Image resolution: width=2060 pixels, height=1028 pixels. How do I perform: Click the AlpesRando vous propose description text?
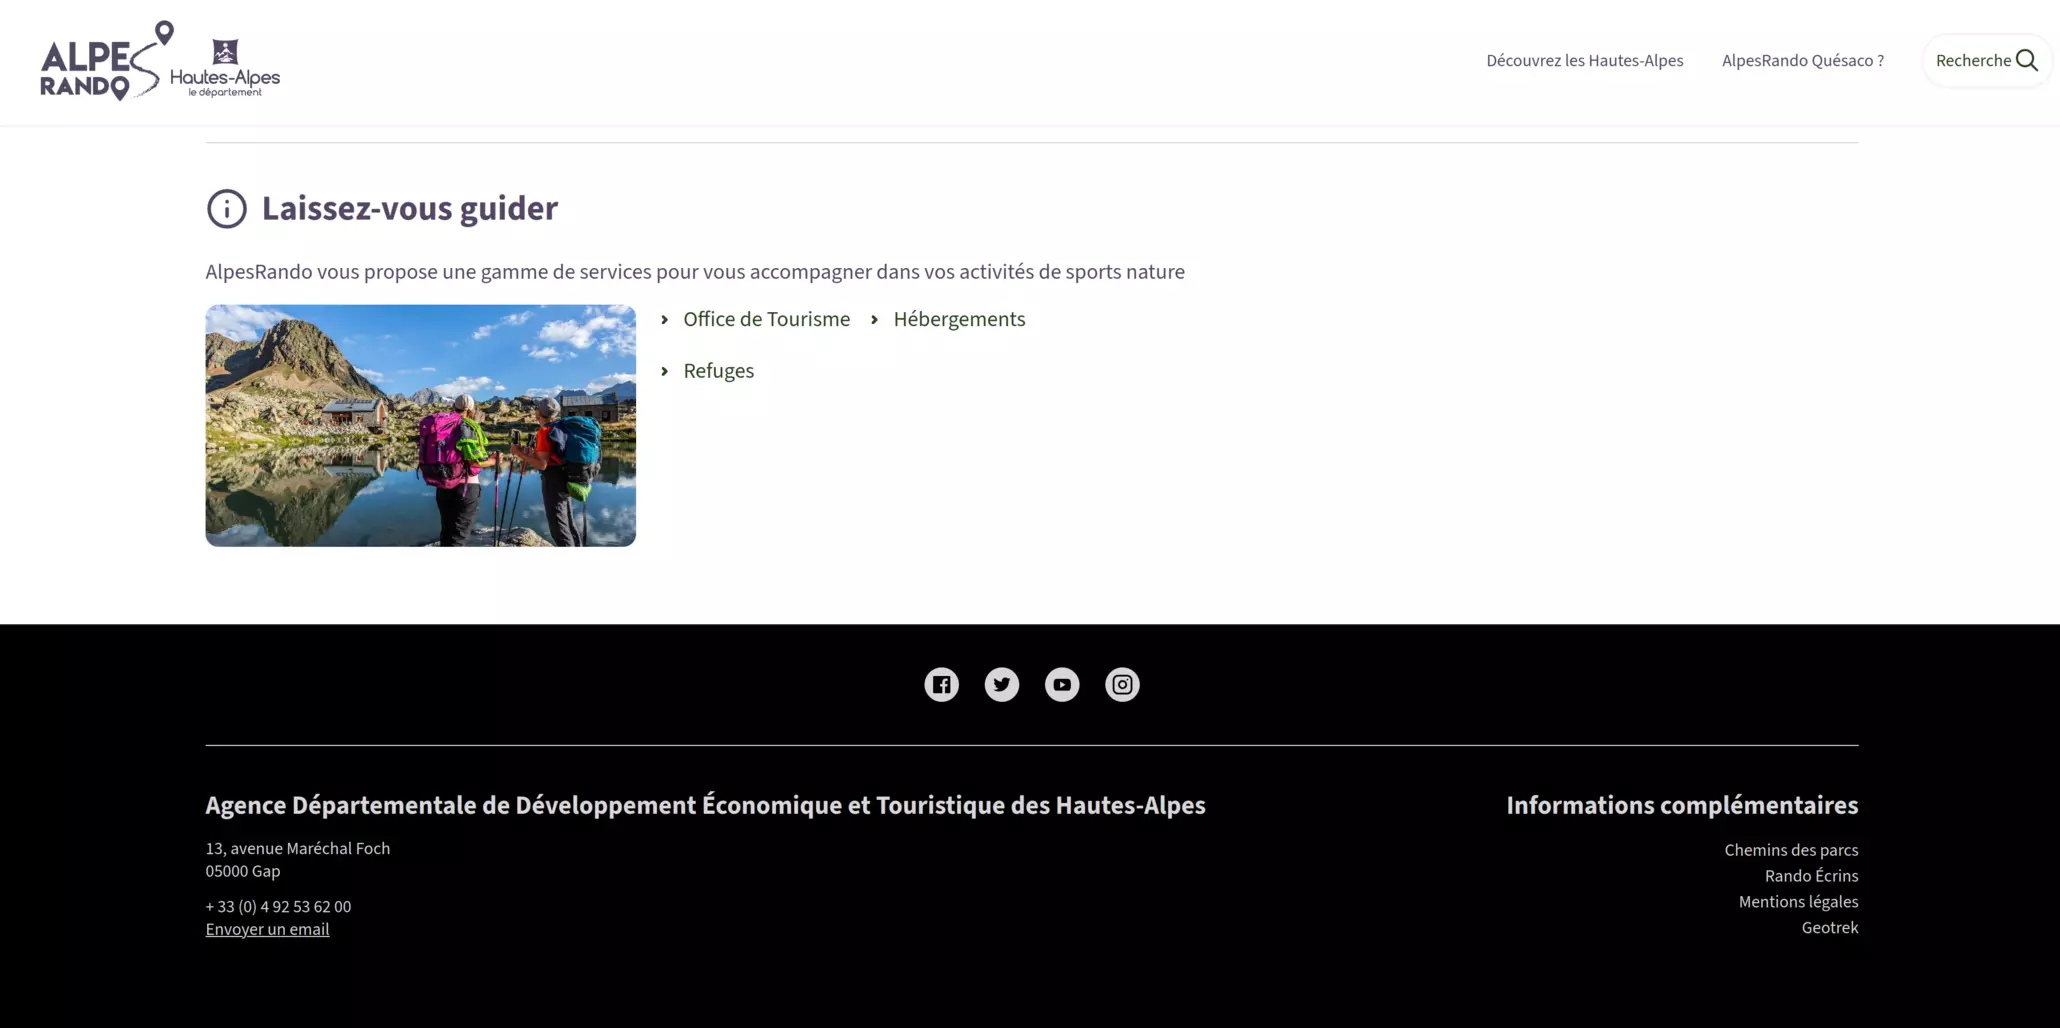click(695, 272)
